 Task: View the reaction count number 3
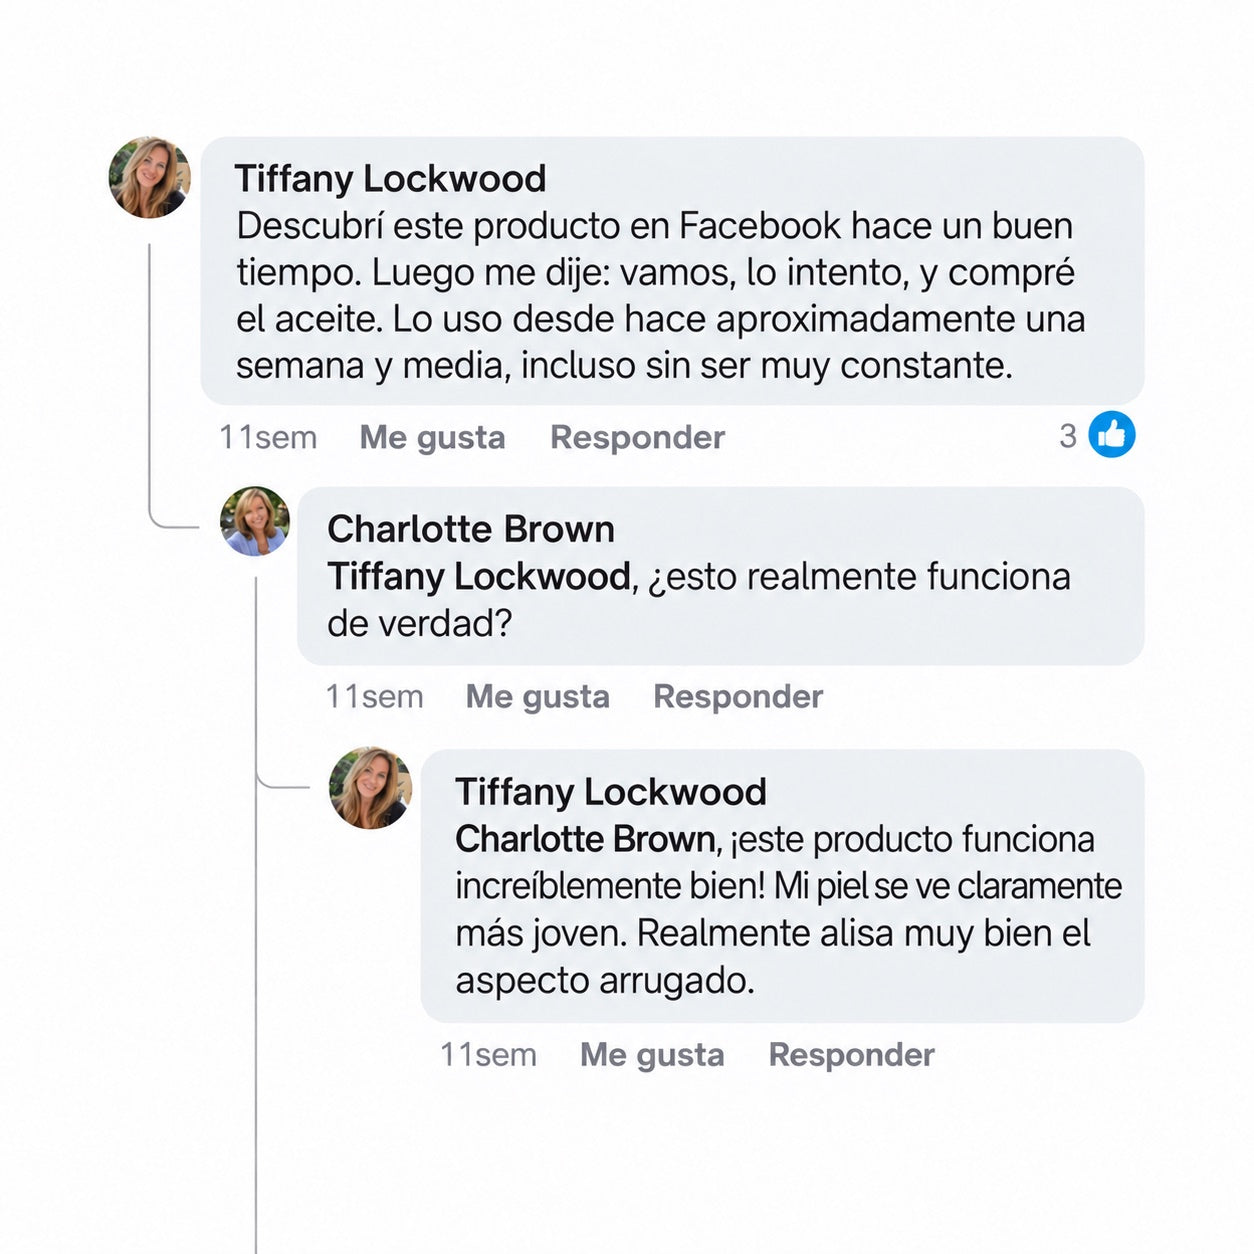point(1068,436)
